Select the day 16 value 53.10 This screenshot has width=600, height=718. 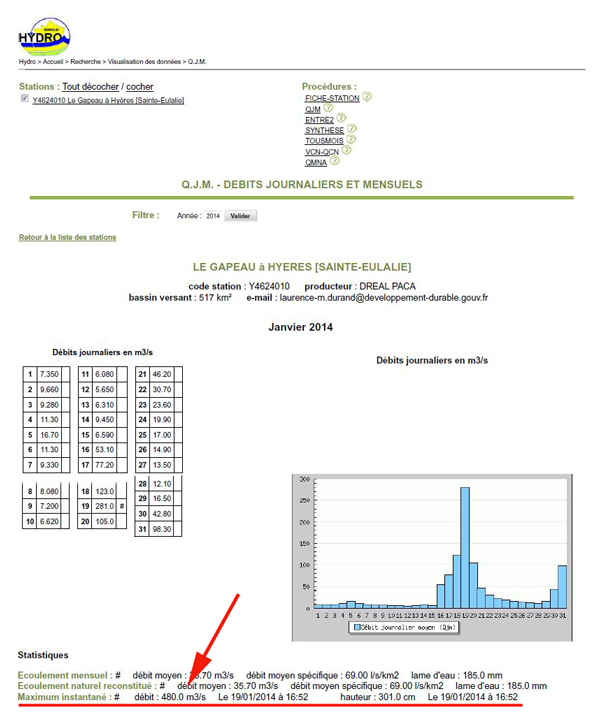point(104,450)
